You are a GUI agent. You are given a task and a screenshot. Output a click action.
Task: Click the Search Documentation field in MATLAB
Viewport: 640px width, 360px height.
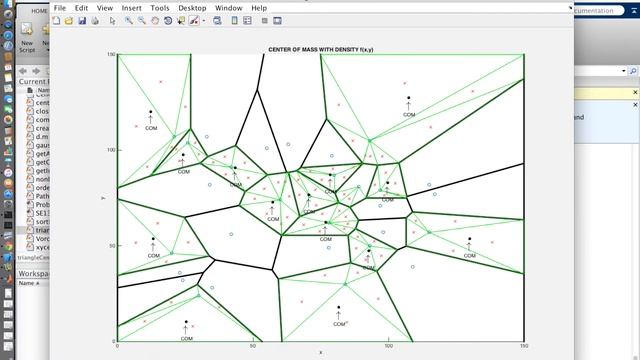598,11
